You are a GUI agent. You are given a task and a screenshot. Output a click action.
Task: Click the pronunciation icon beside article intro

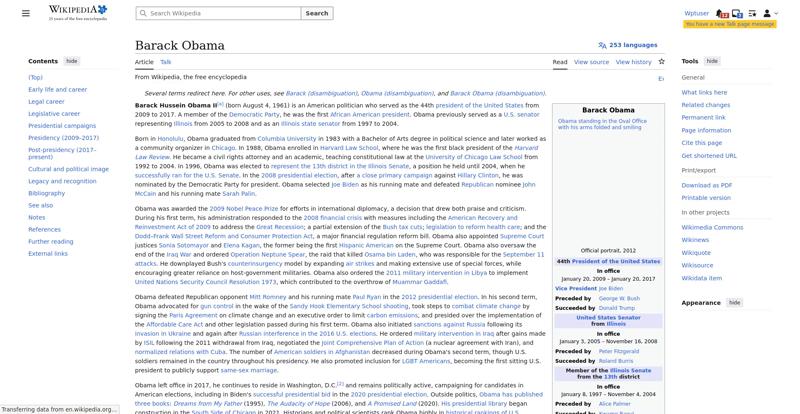pos(660,78)
